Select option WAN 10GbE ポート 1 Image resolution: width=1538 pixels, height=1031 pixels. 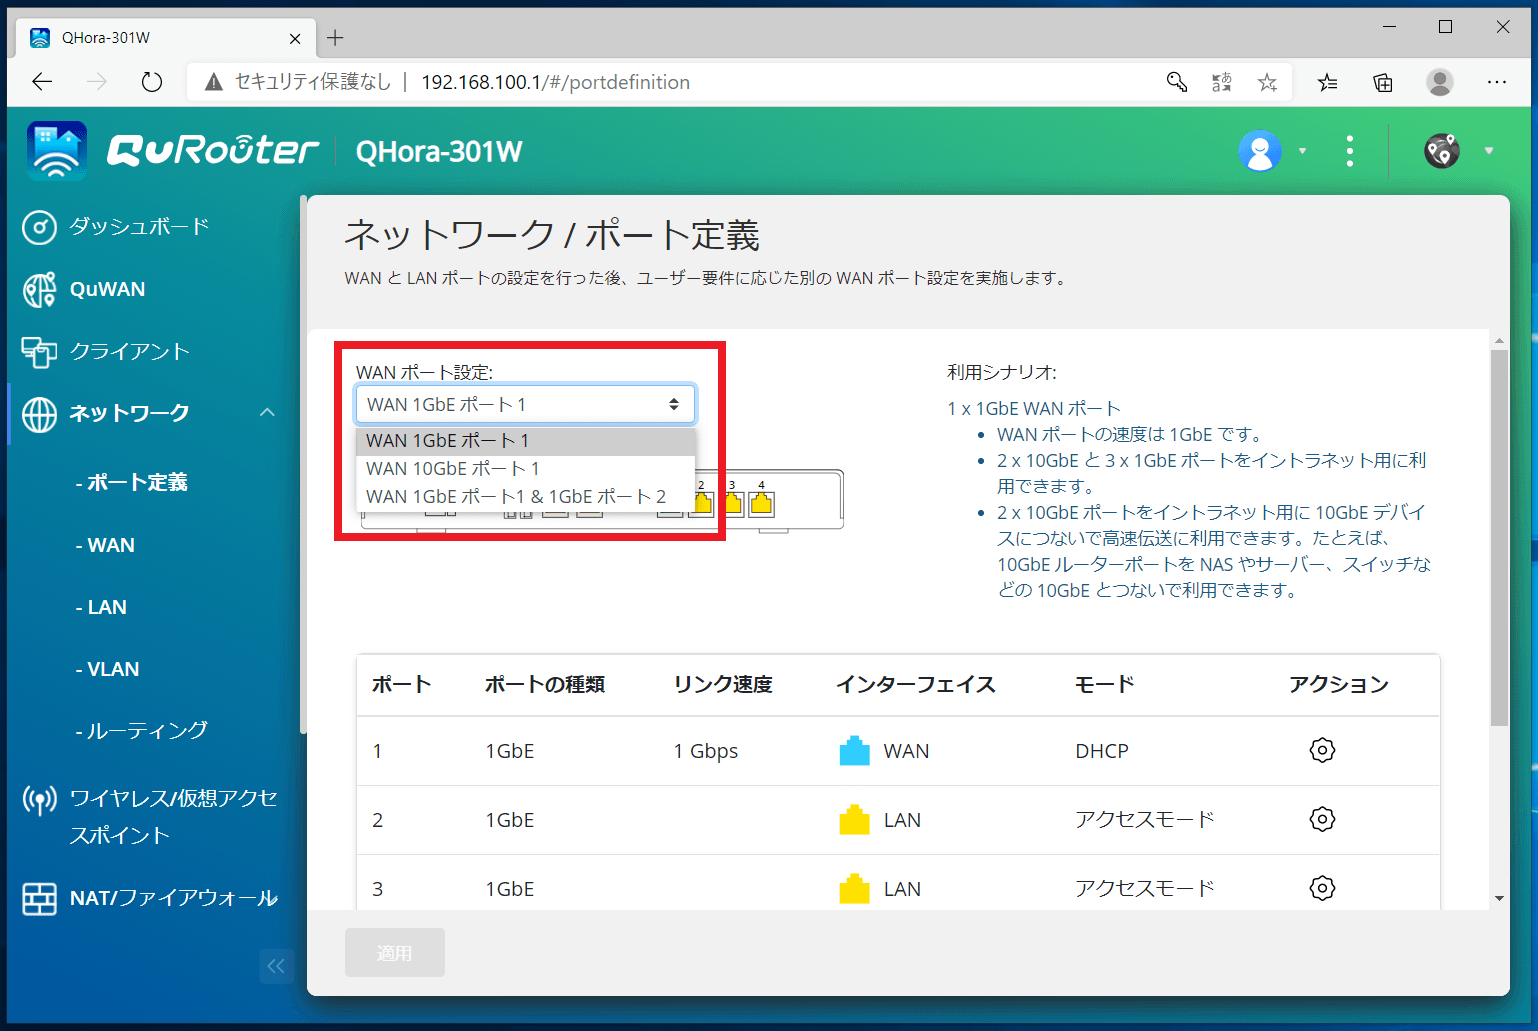[525, 469]
